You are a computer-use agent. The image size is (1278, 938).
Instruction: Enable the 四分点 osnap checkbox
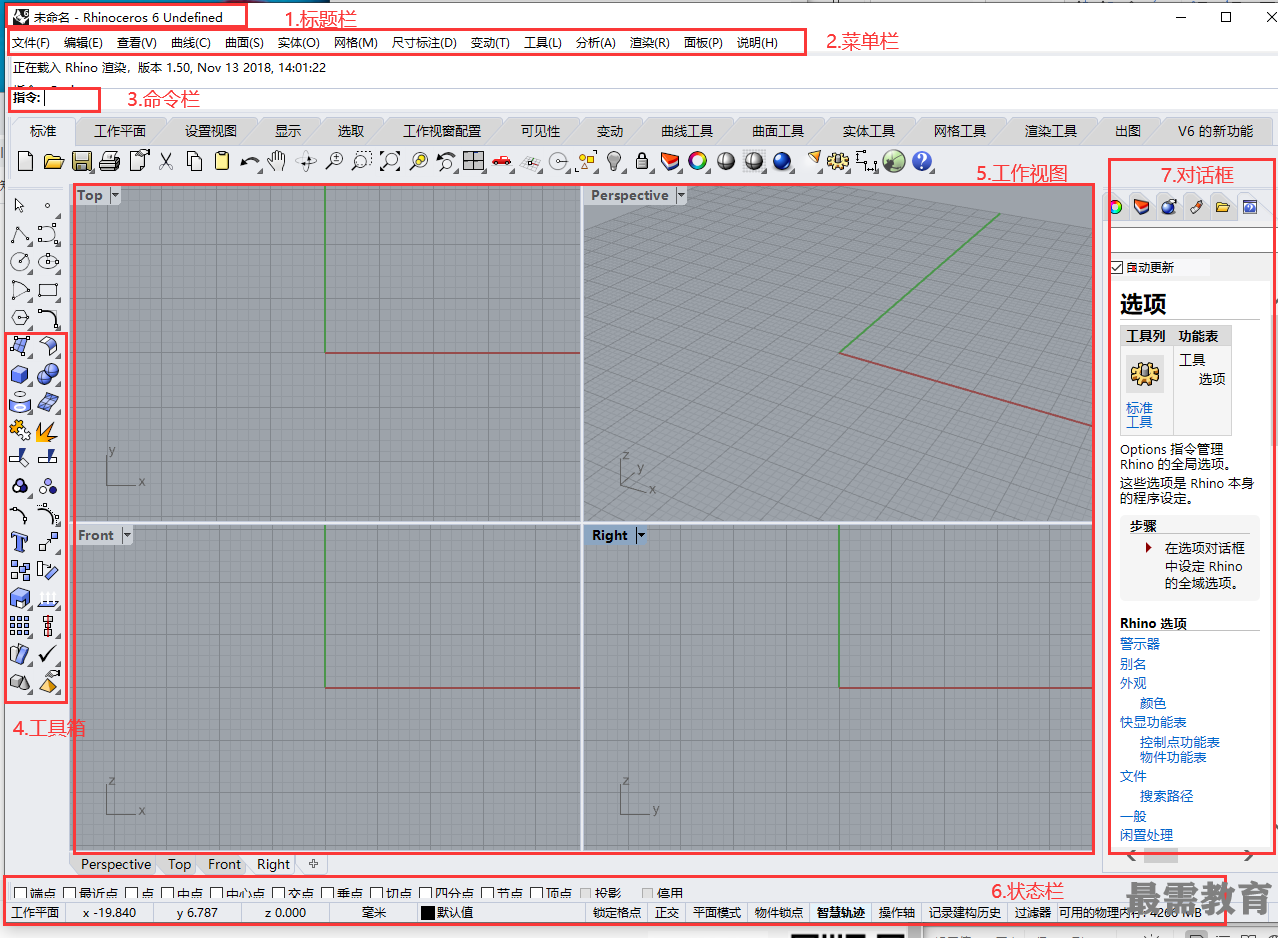click(425, 893)
